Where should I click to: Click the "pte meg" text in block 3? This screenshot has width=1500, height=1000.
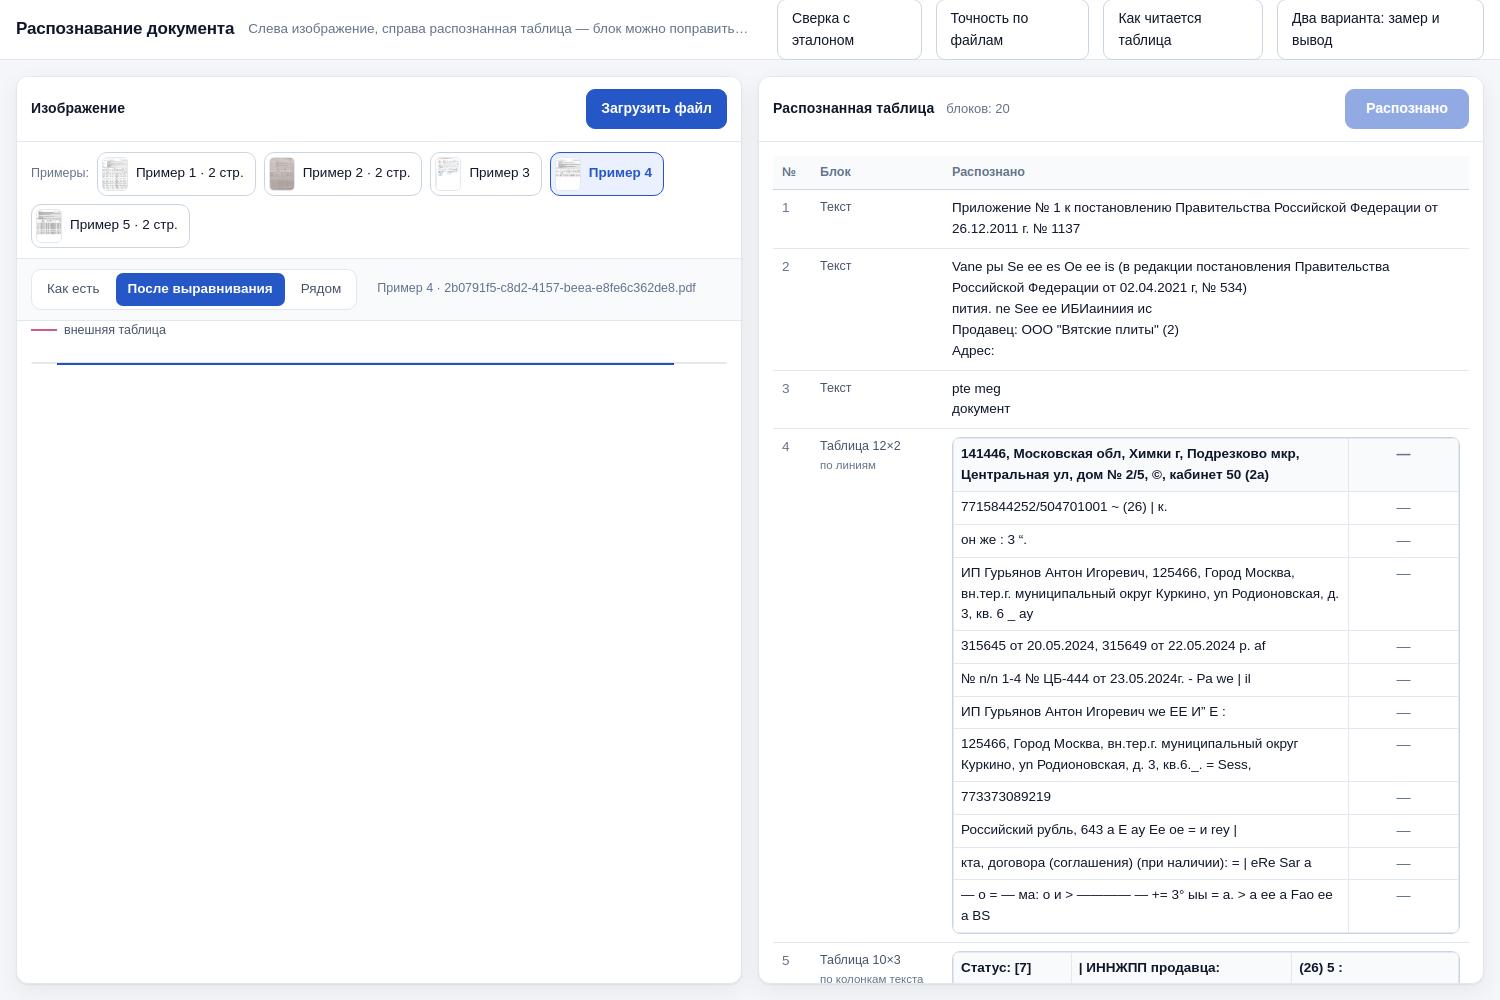(976, 389)
